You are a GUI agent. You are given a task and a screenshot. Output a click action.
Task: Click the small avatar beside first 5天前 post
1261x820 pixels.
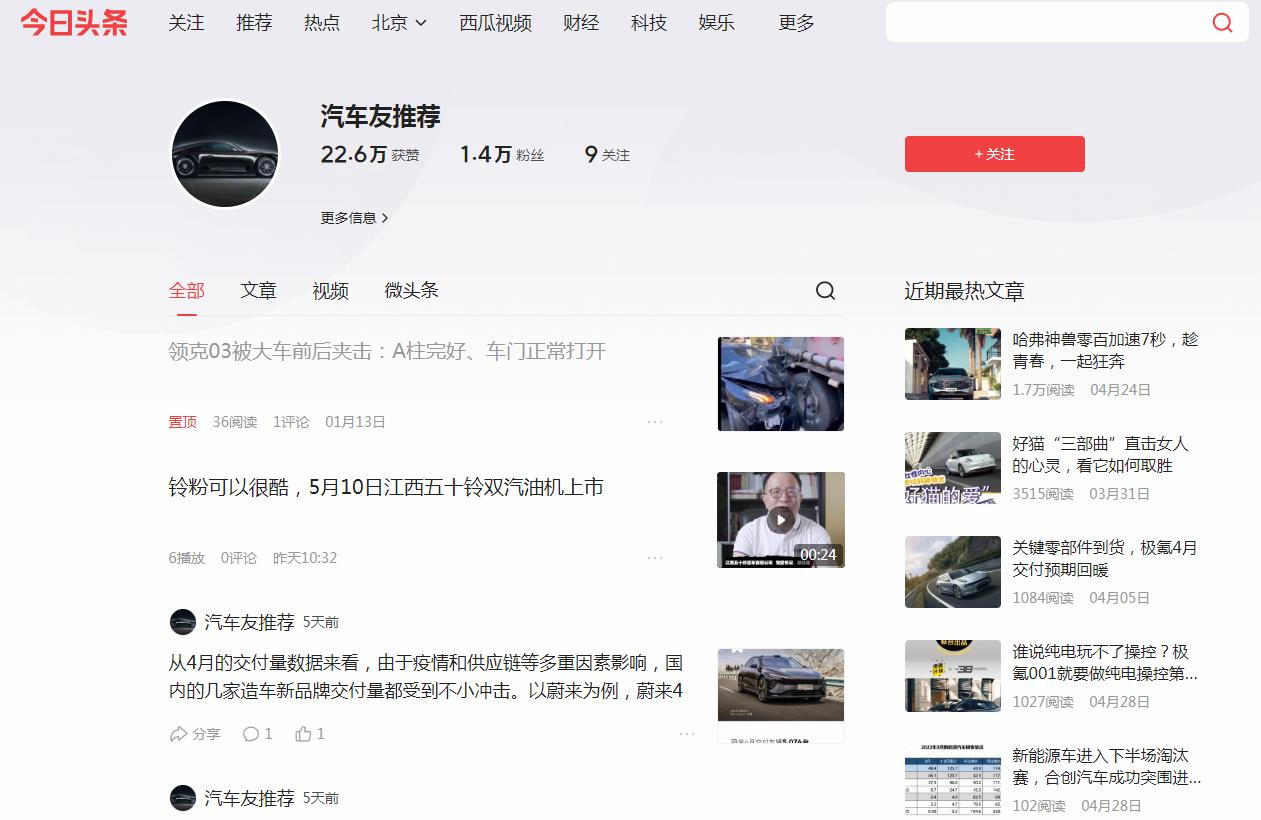(183, 622)
